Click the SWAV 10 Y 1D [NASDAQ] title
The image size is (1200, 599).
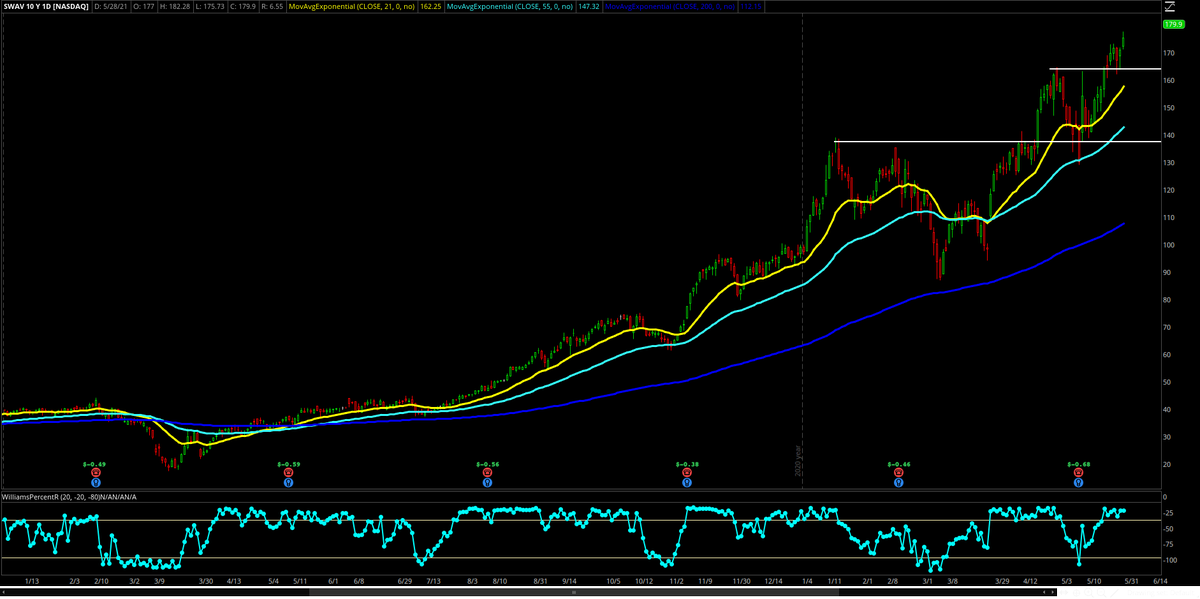tap(47, 9)
